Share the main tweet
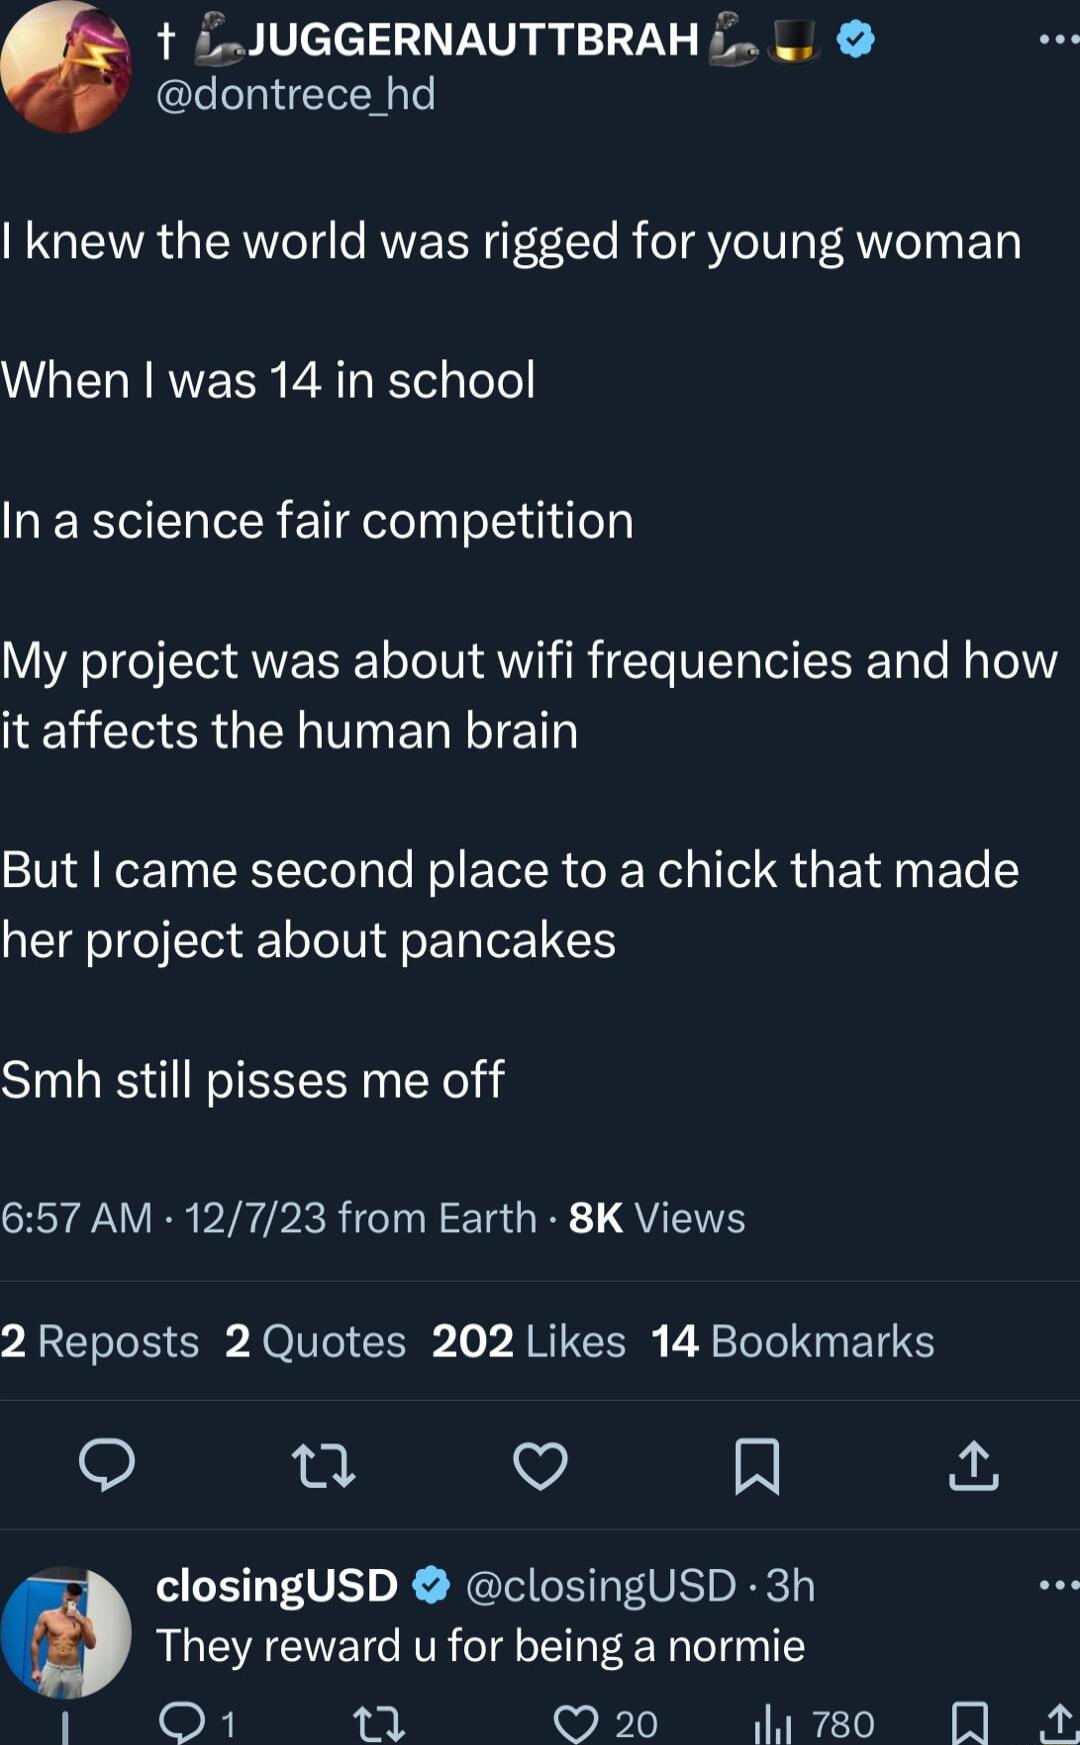1080x1745 pixels. tap(972, 1467)
